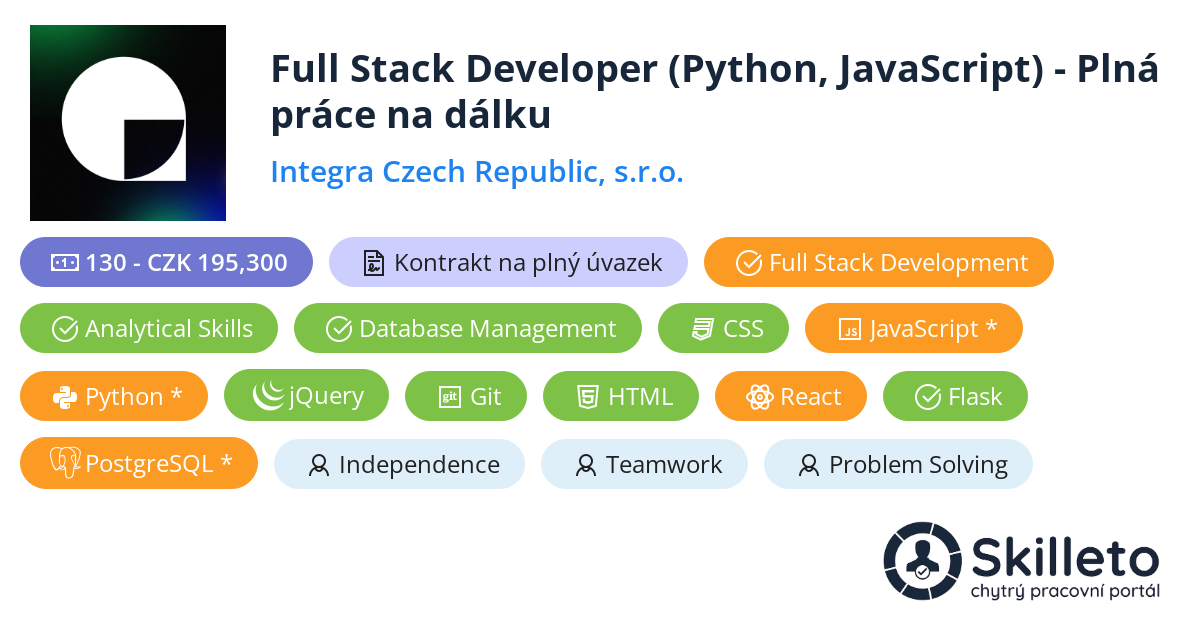The image size is (1200, 626).
Task: Click the JavaScript JS icon
Action: coord(849,329)
